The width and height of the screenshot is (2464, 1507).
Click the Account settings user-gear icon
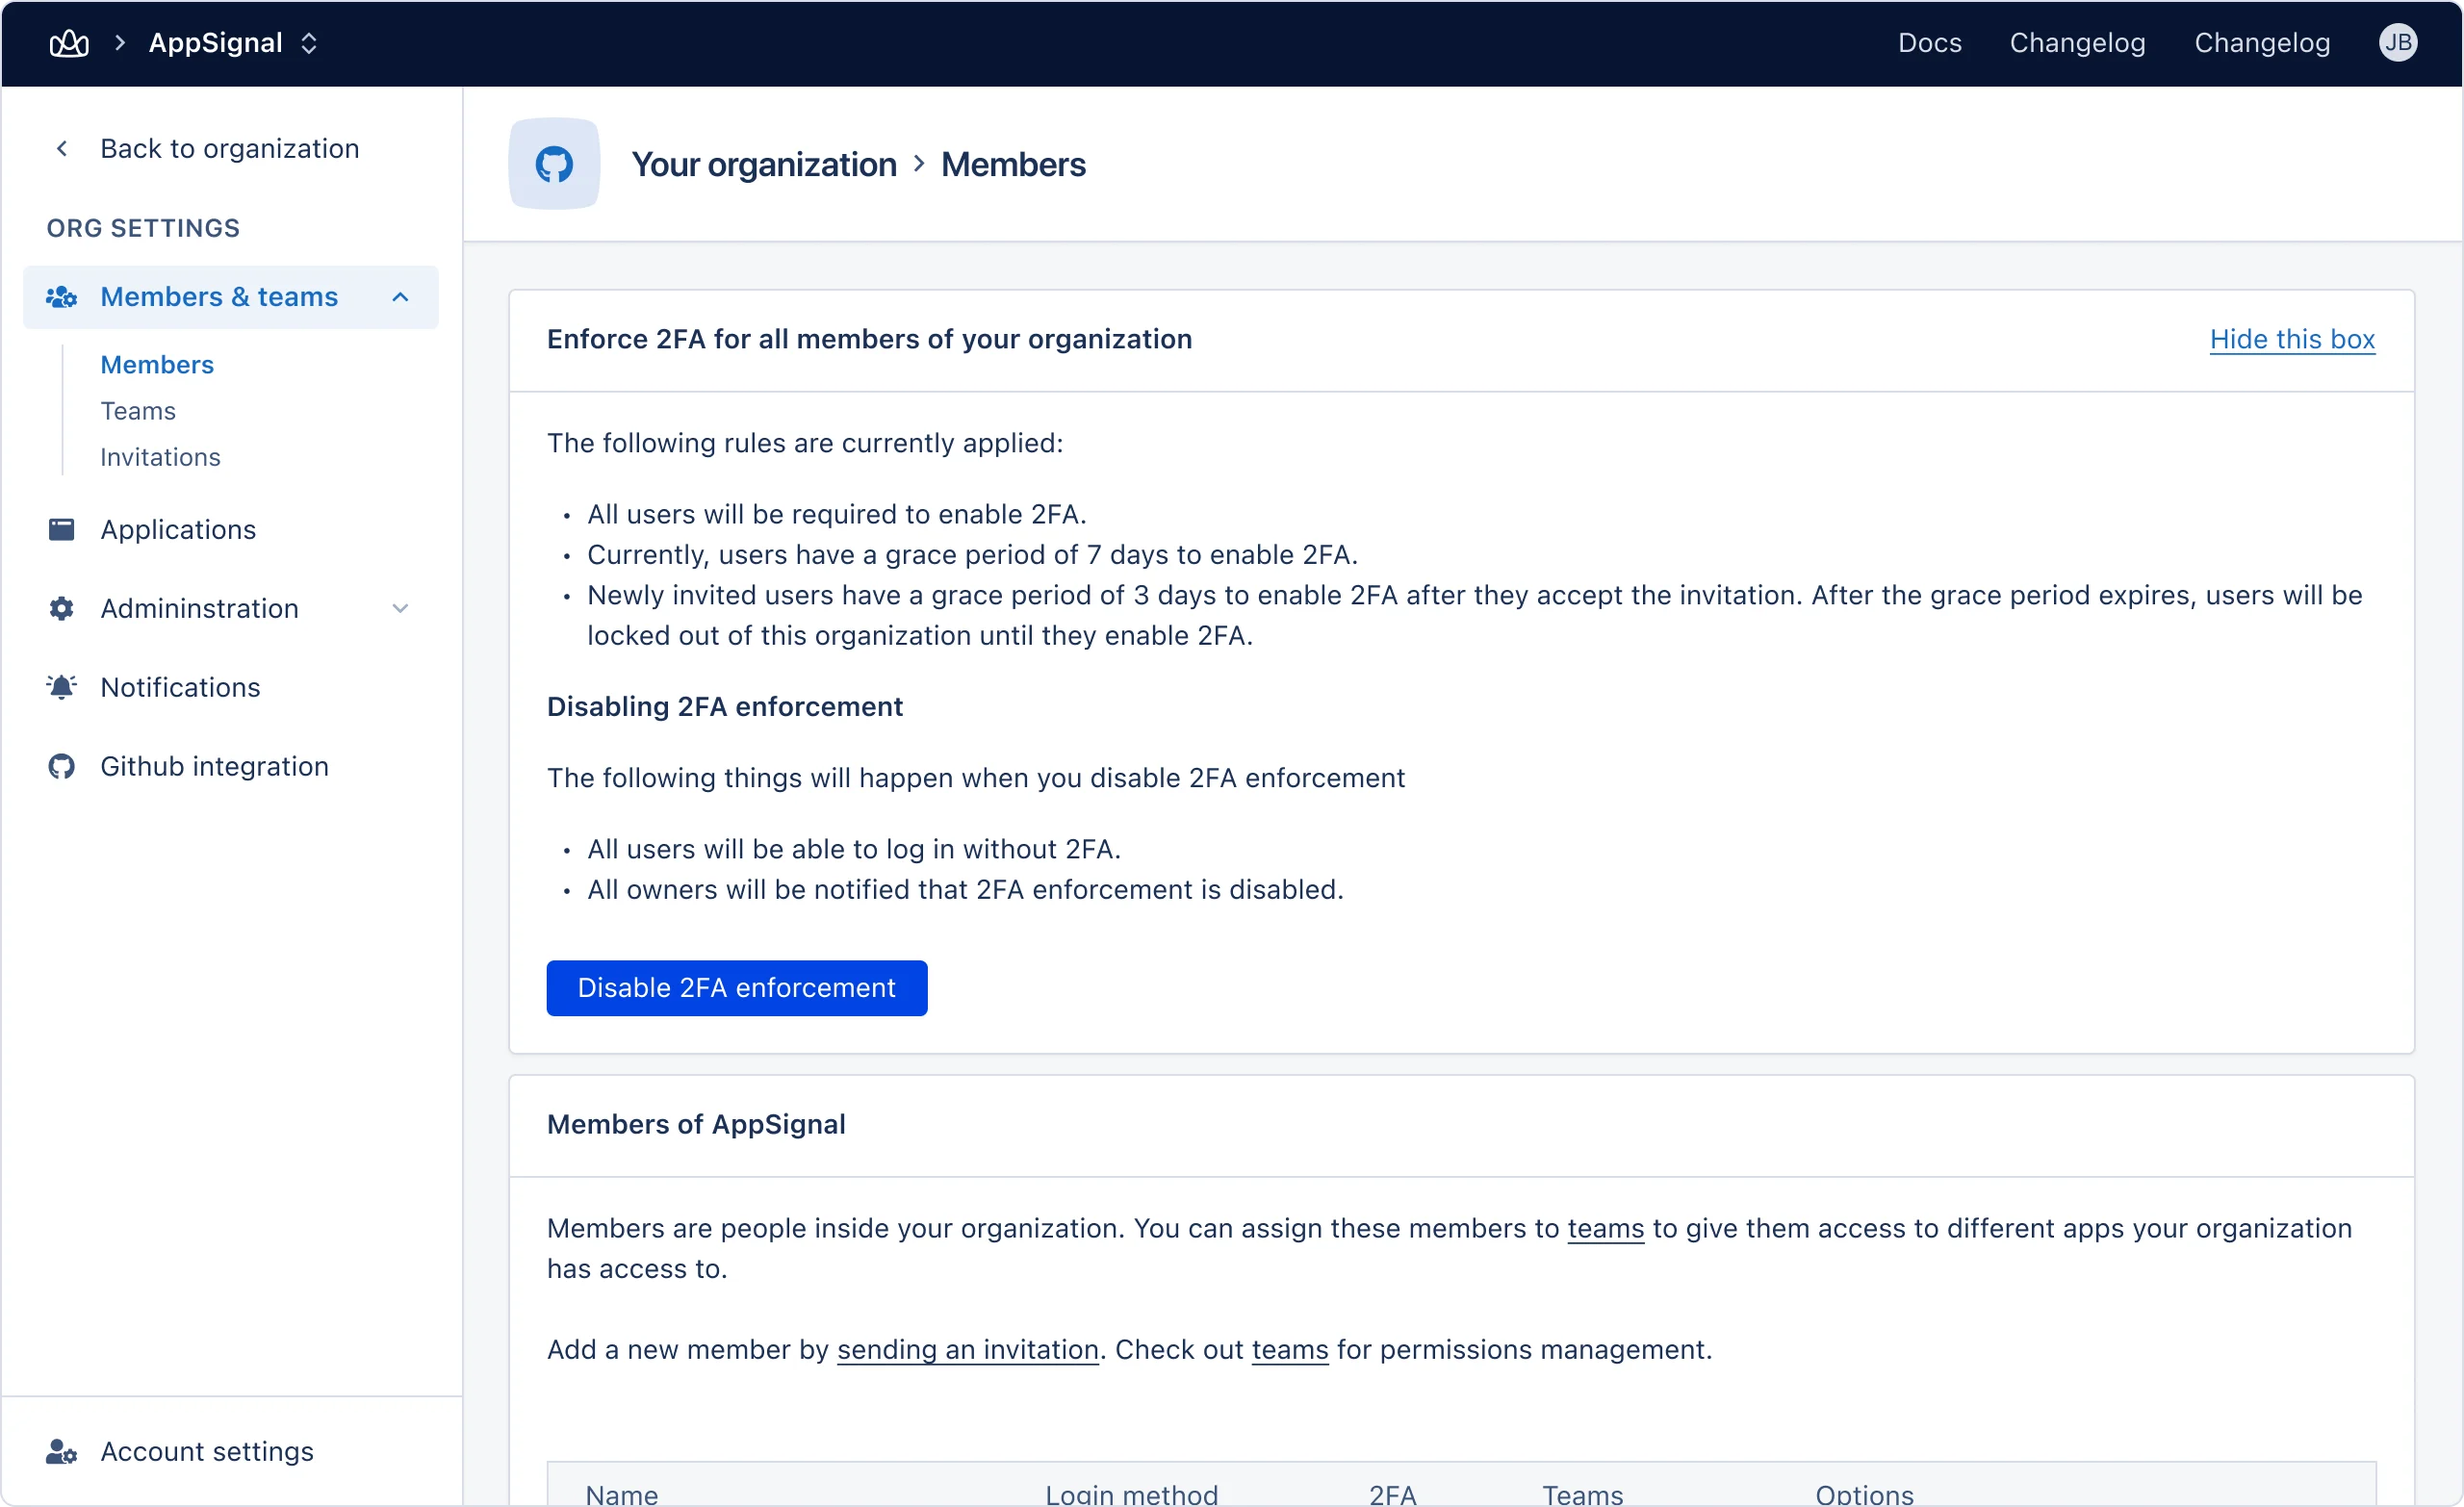(x=61, y=1451)
